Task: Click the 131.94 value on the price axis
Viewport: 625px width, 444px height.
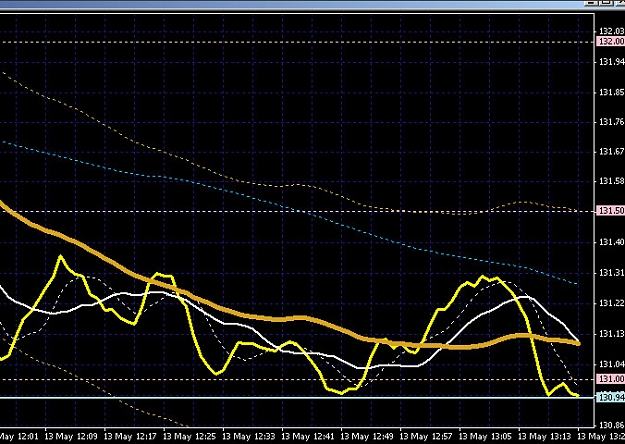Action: click(612, 62)
